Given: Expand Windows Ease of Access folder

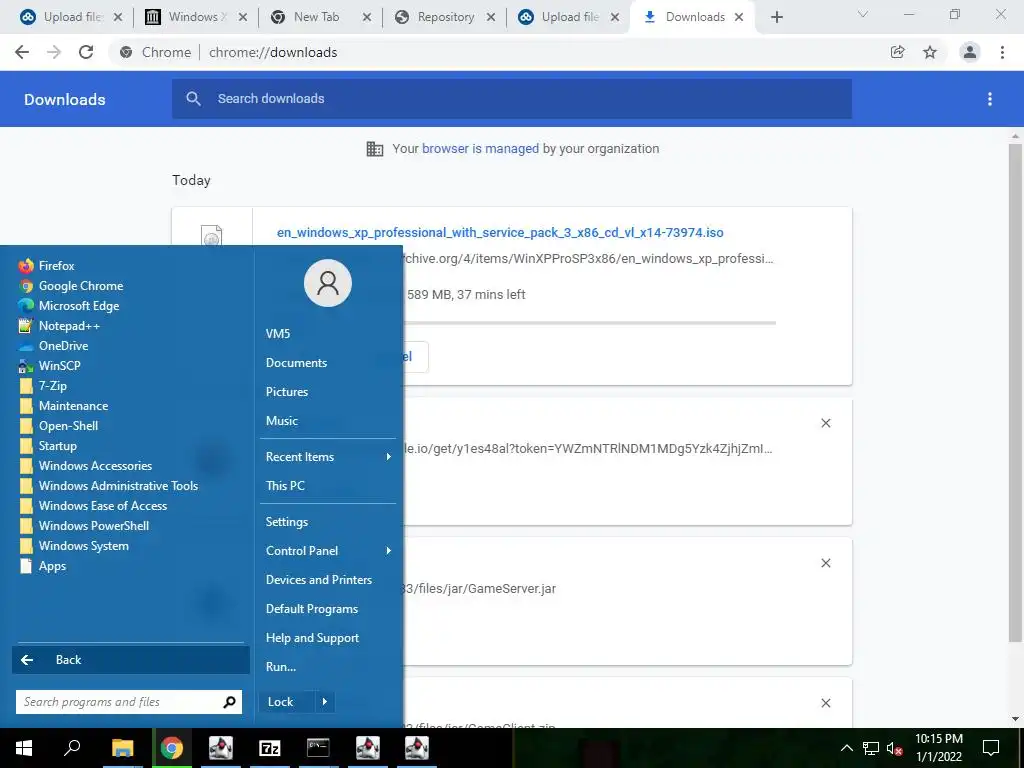Looking at the screenshot, I should (x=93, y=506).
